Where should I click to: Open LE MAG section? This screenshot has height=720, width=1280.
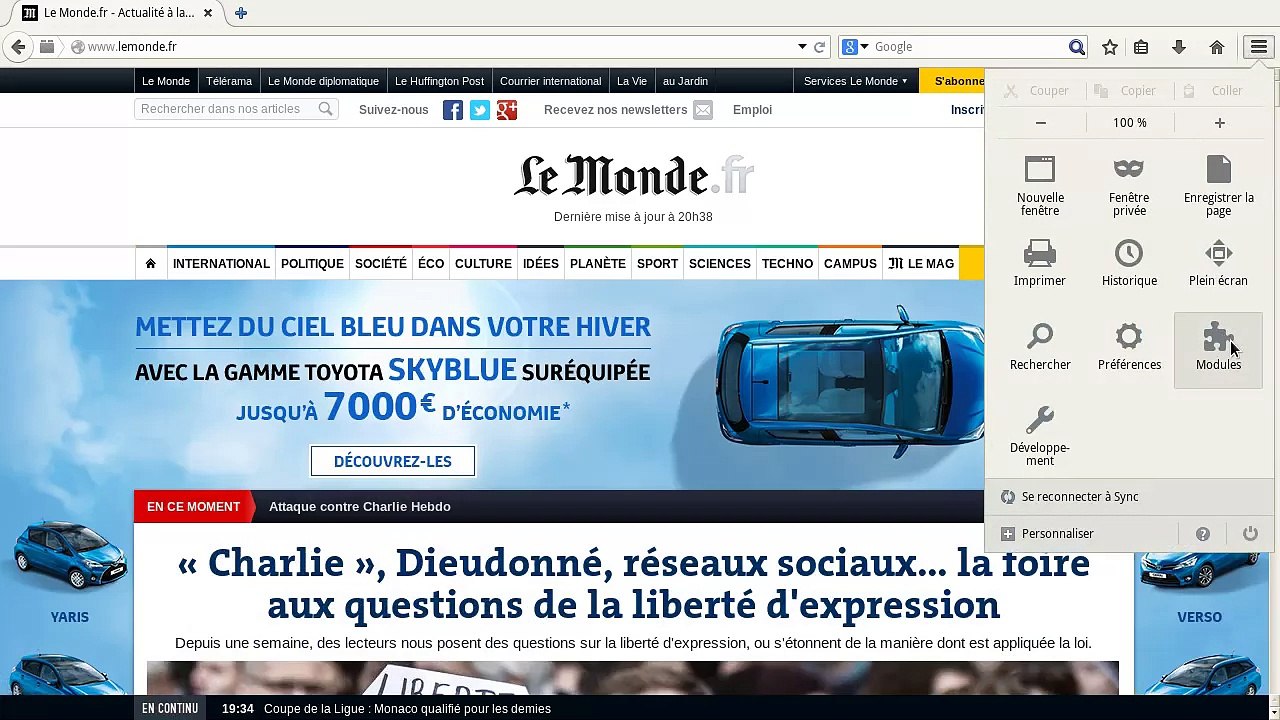(x=921, y=264)
